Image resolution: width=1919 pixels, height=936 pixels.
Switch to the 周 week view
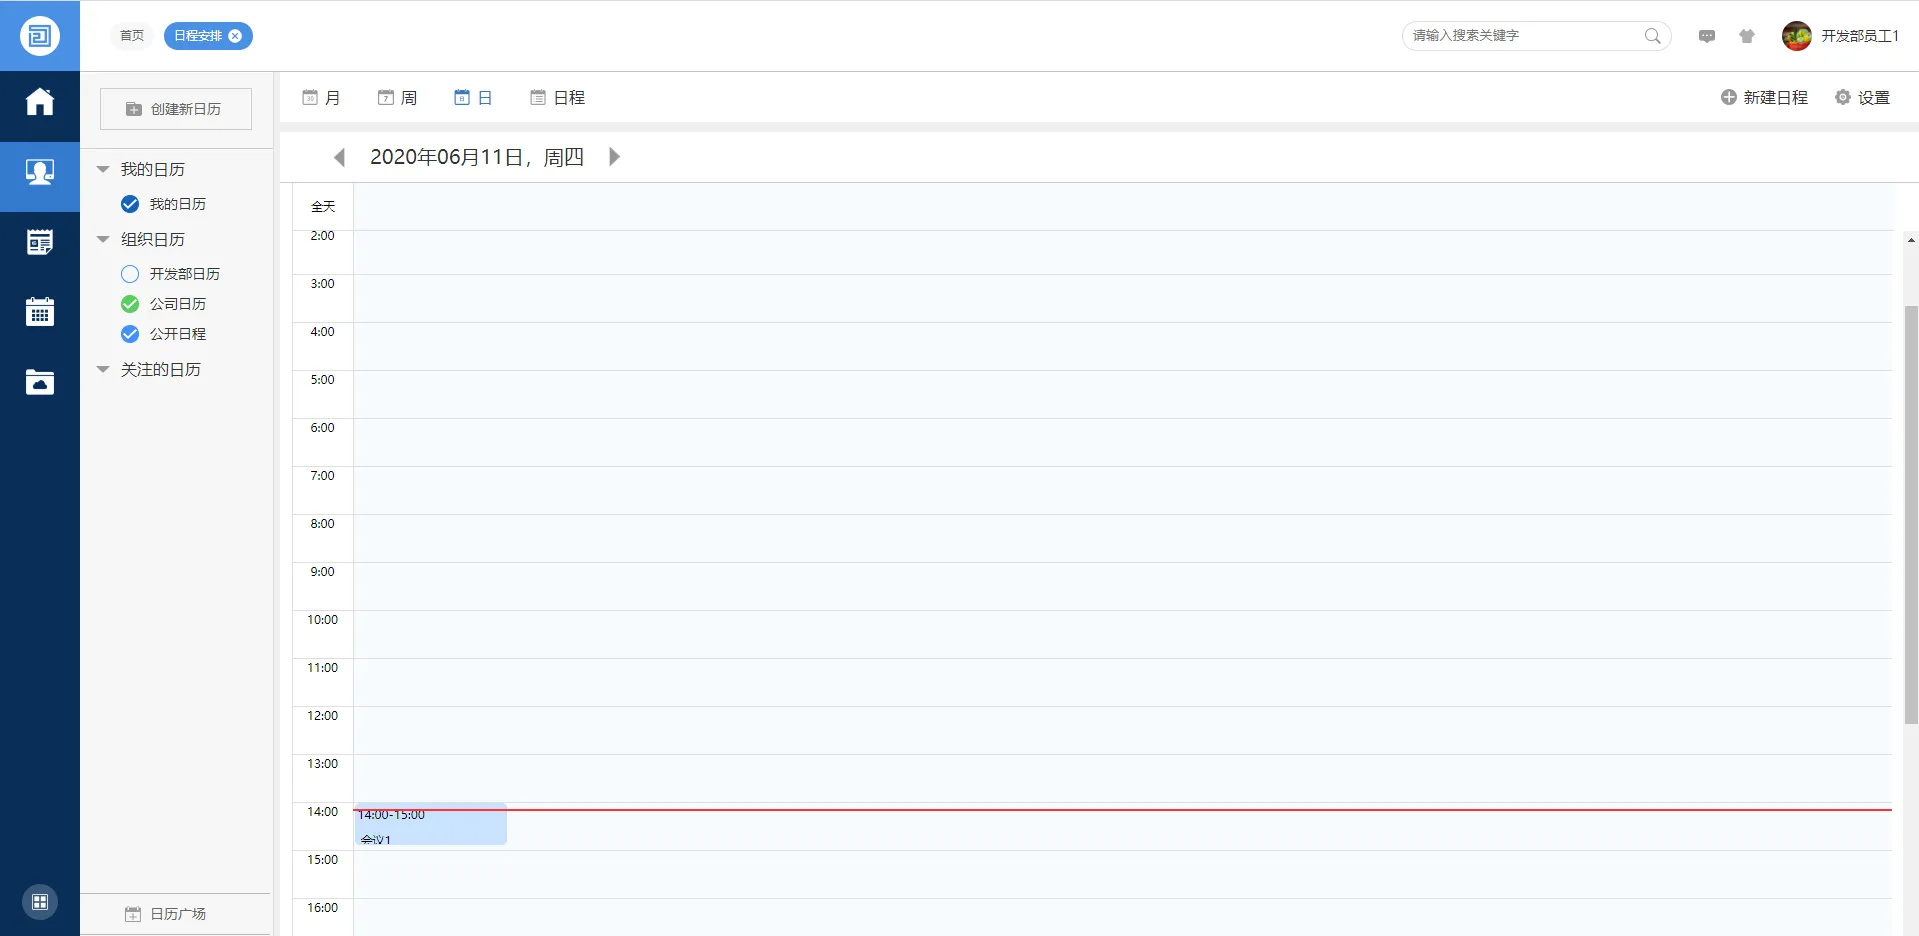click(398, 98)
